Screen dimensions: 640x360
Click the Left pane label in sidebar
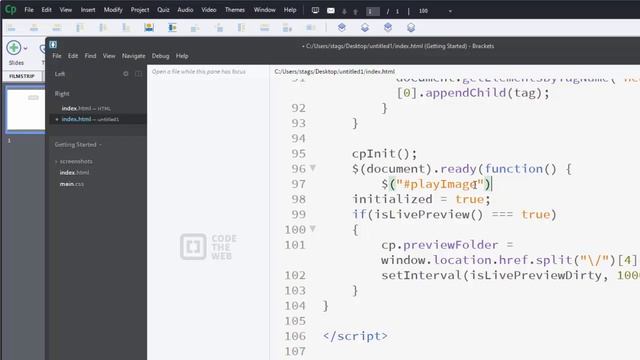(x=60, y=74)
